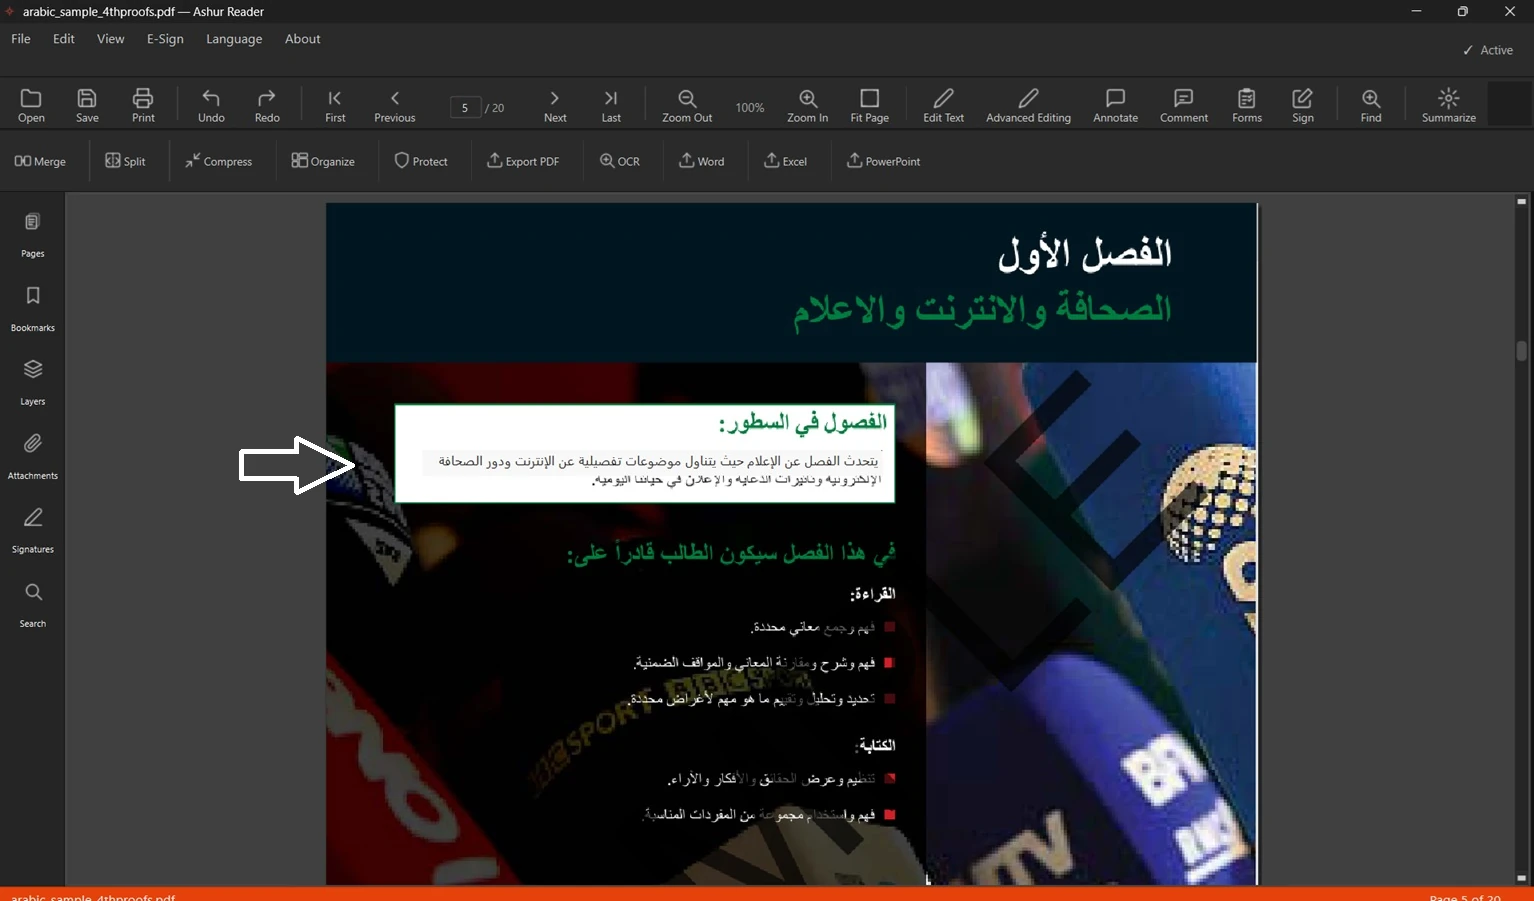Click the vertical scrollbar thumb

[x=1521, y=351]
